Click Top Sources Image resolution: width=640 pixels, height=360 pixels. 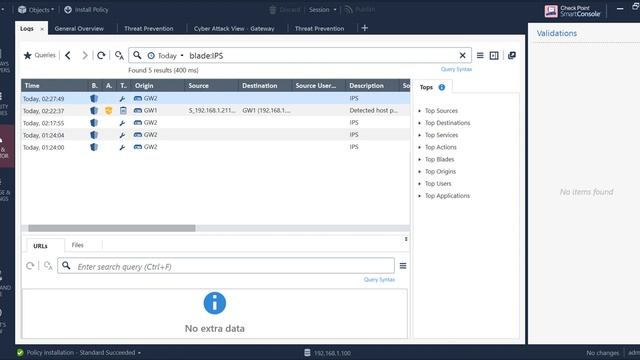[441, 111]
